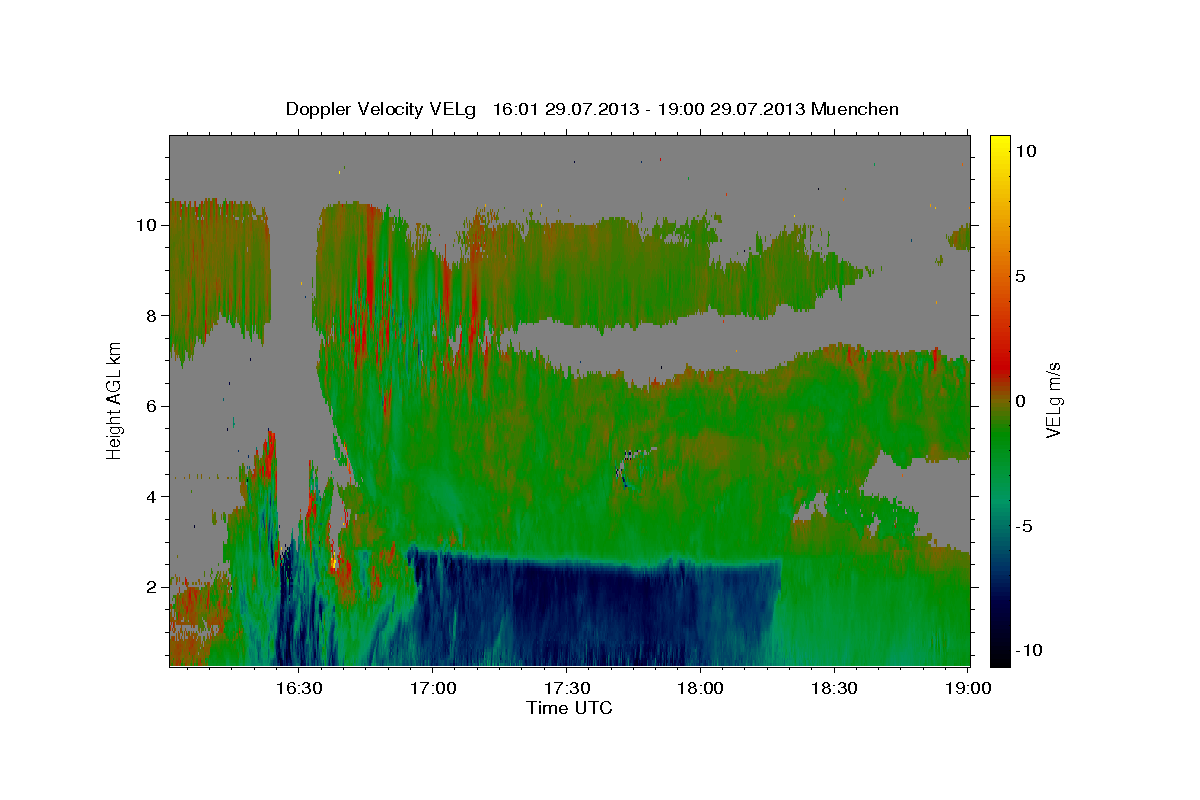Click the colorbar label '-10'

(x=1027, y=650)
